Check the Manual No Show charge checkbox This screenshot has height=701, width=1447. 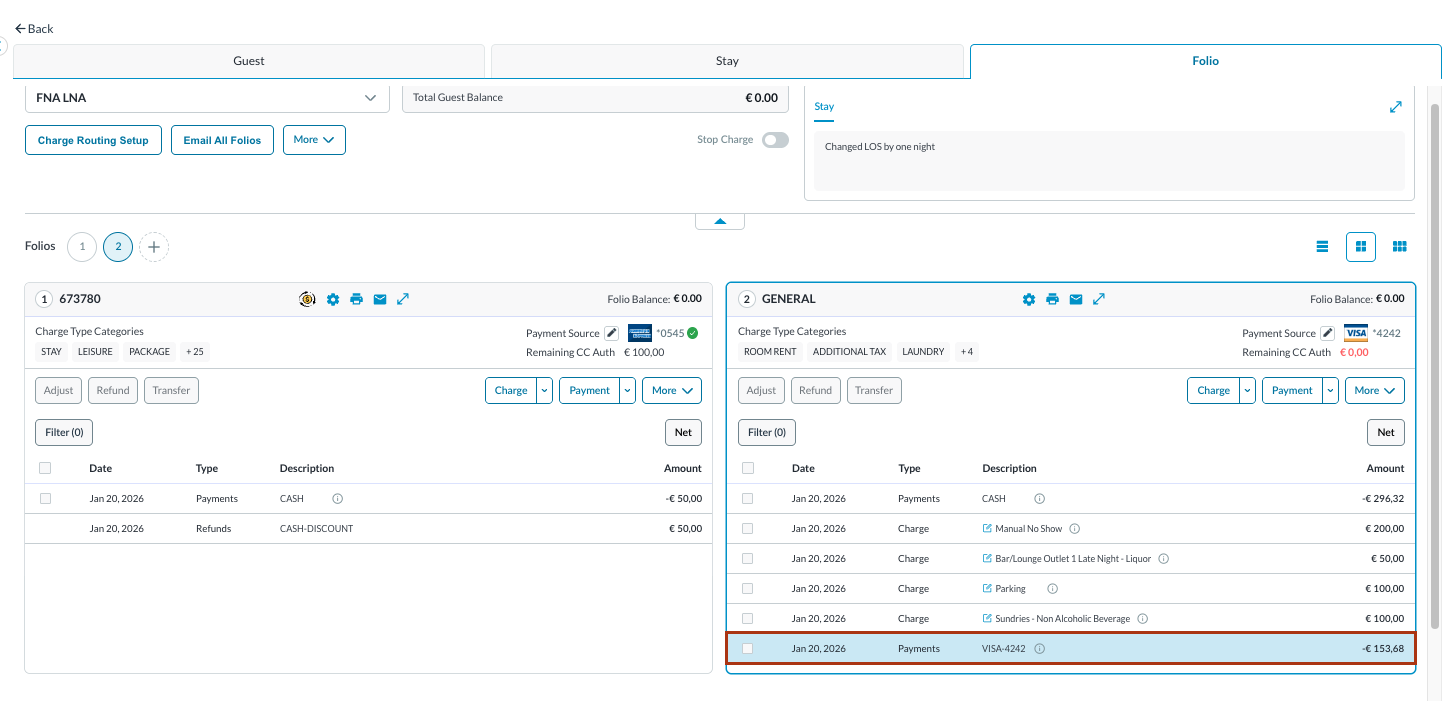(748, 529)
